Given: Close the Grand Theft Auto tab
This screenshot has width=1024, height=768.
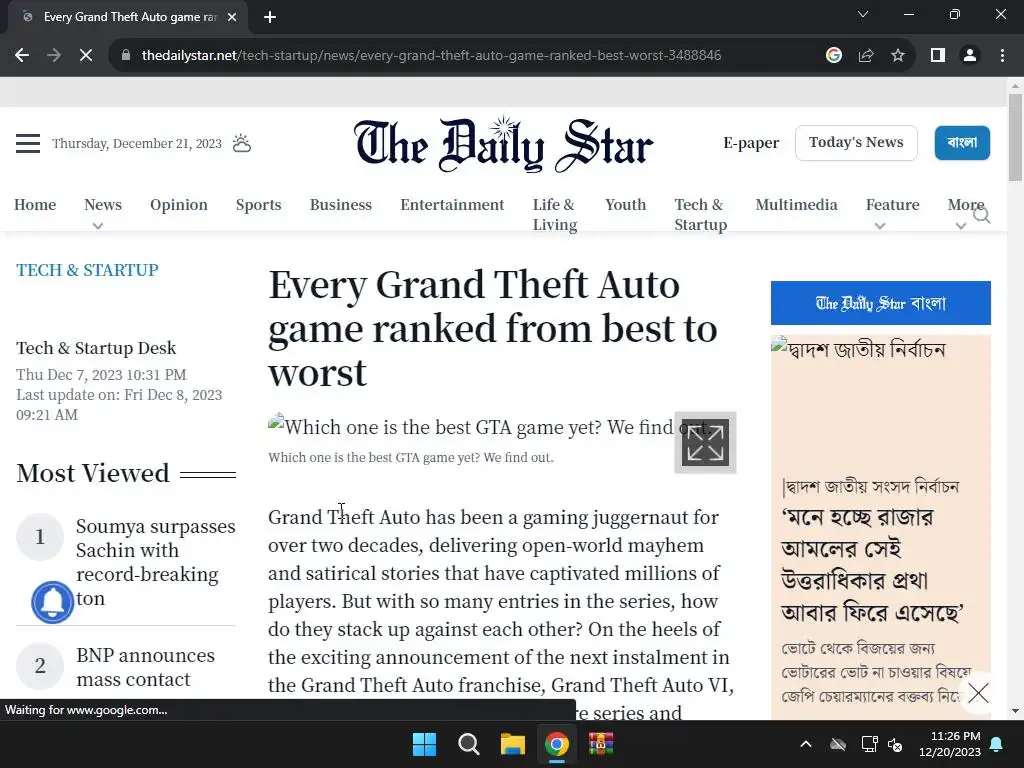Looking at the screenshot, I should [232, 18].
